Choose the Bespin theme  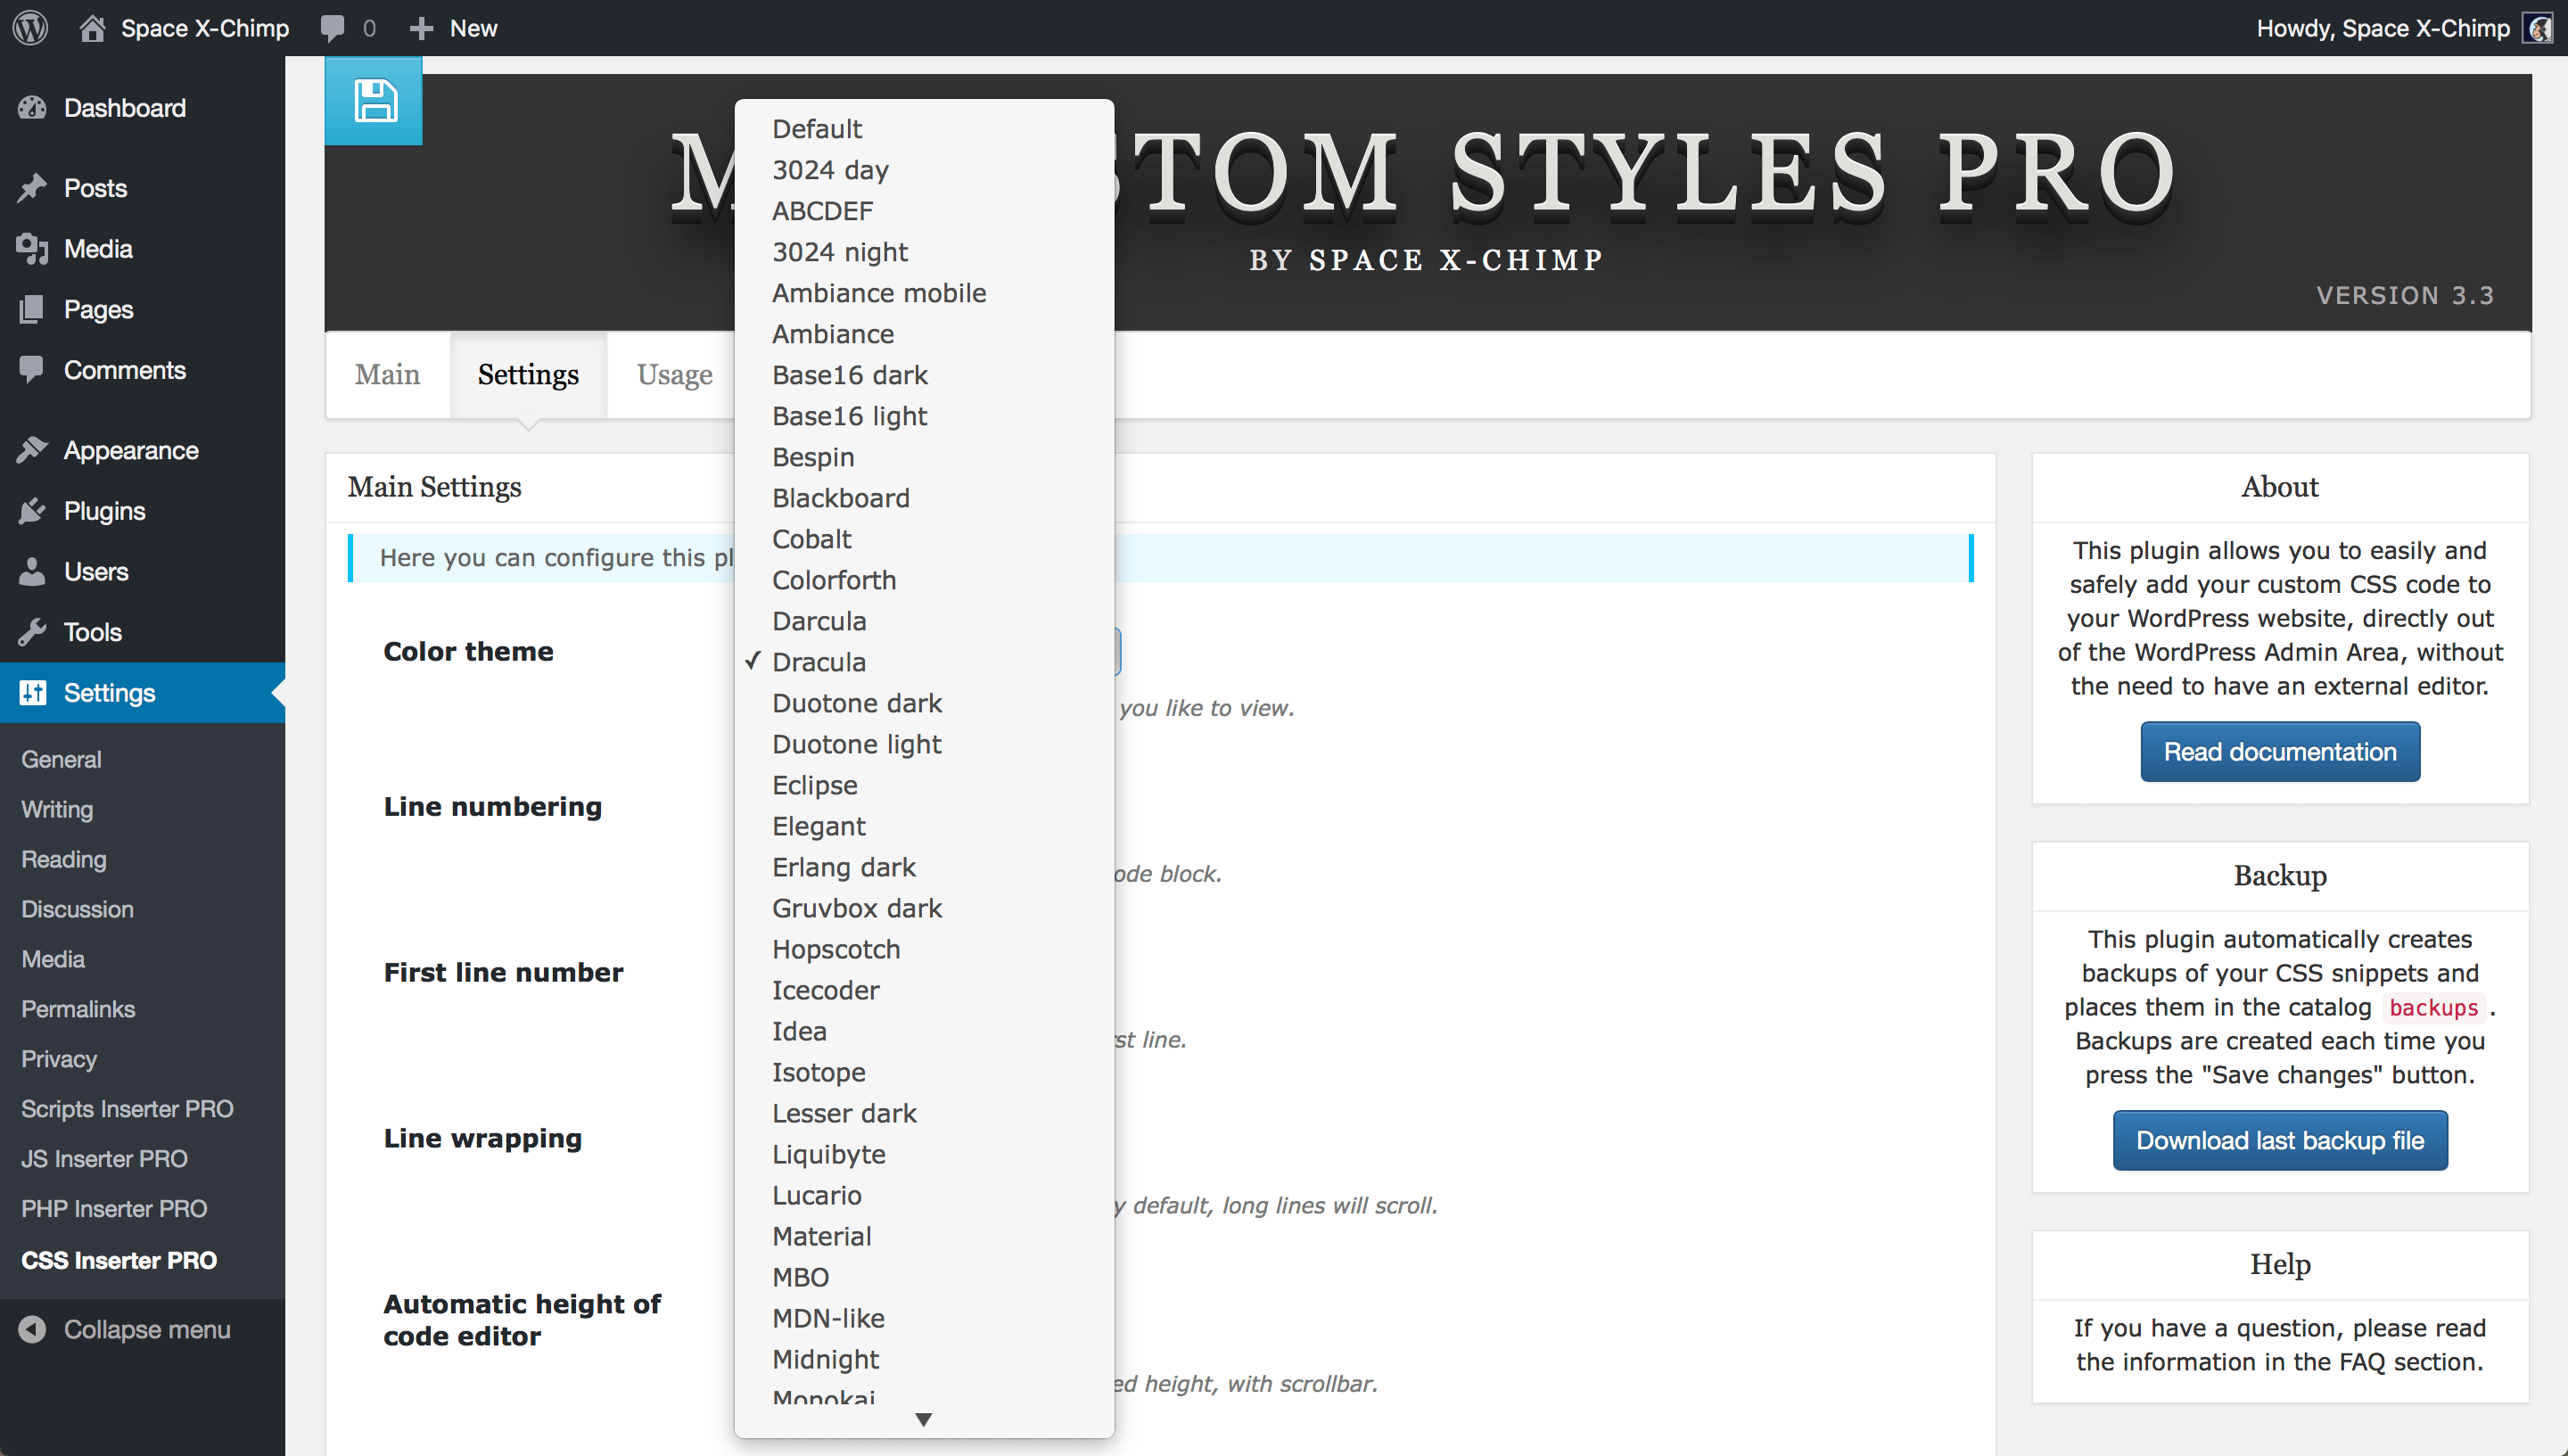(924, 457)
